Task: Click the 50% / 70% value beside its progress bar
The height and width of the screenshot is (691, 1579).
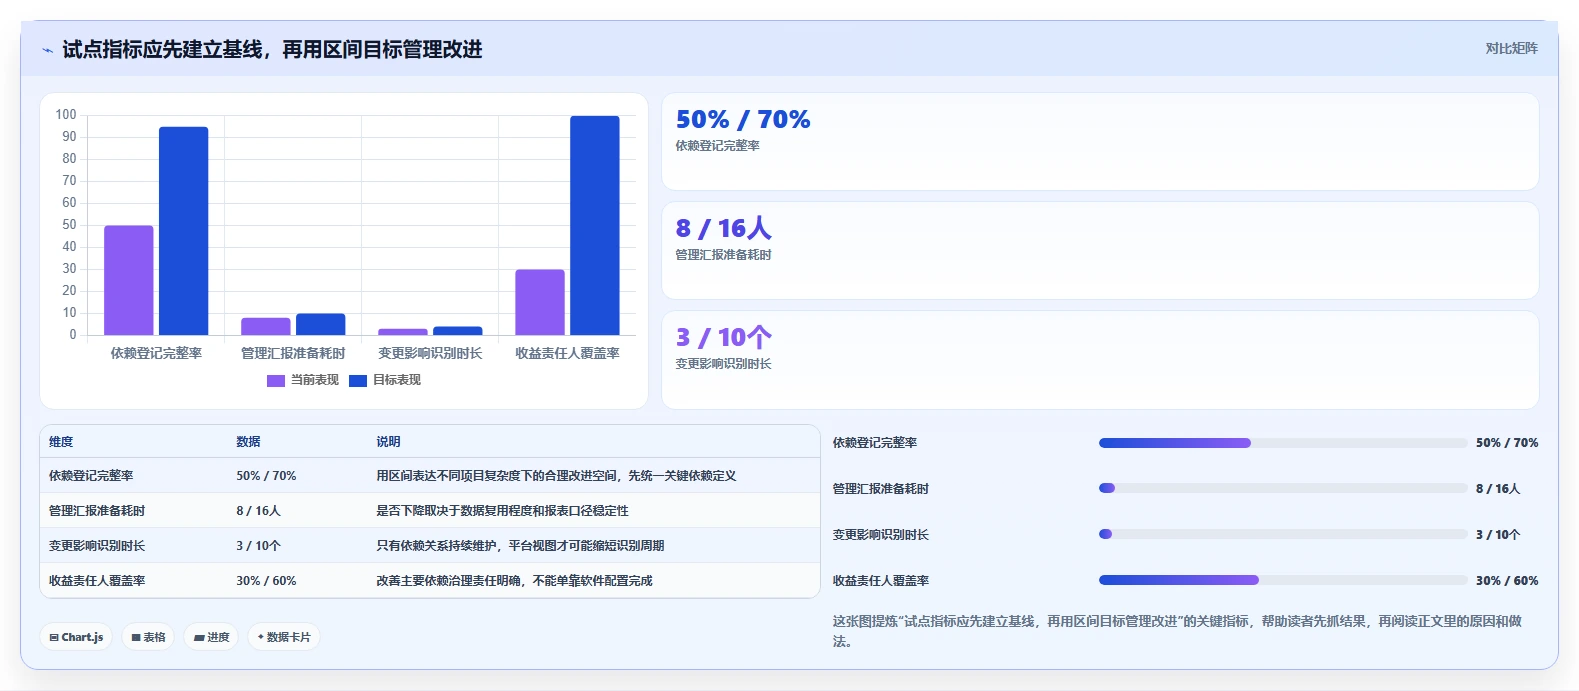Action: [1507, 443]
